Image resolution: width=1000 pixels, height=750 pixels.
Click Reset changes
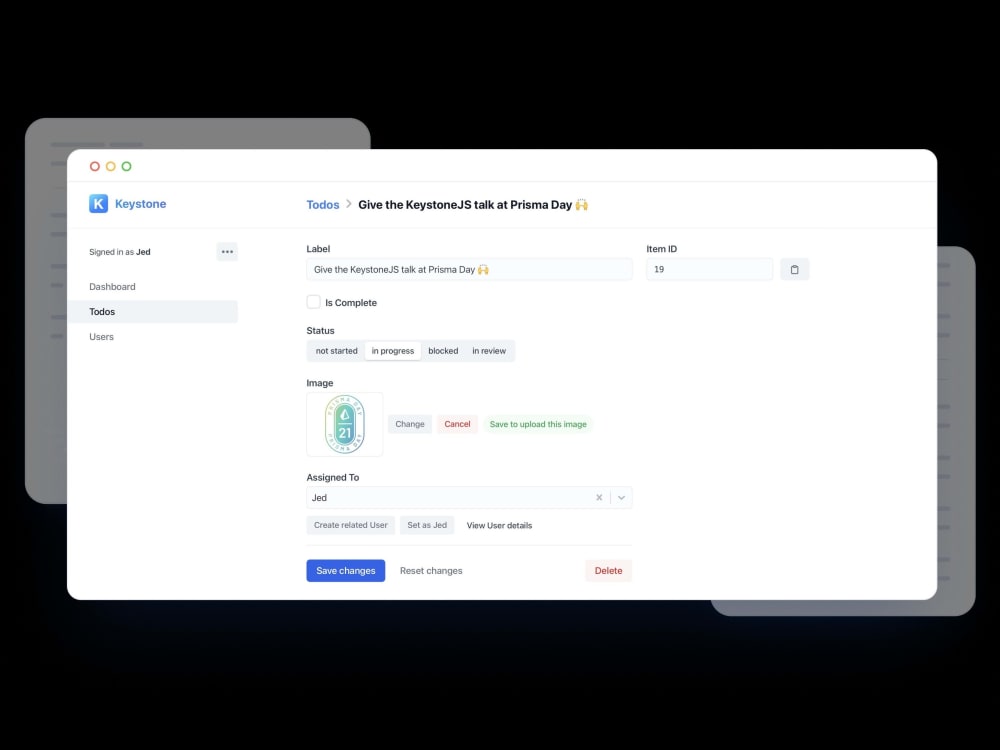coord(430,570)
